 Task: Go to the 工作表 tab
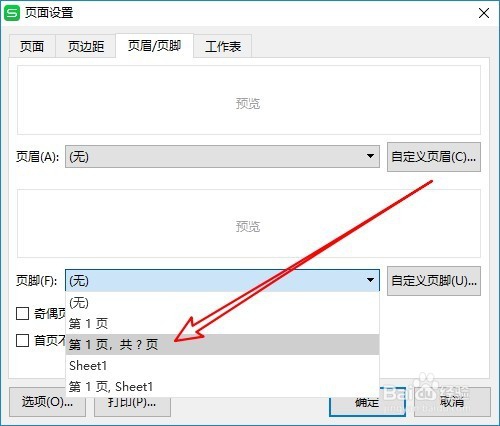pos(223,46)
